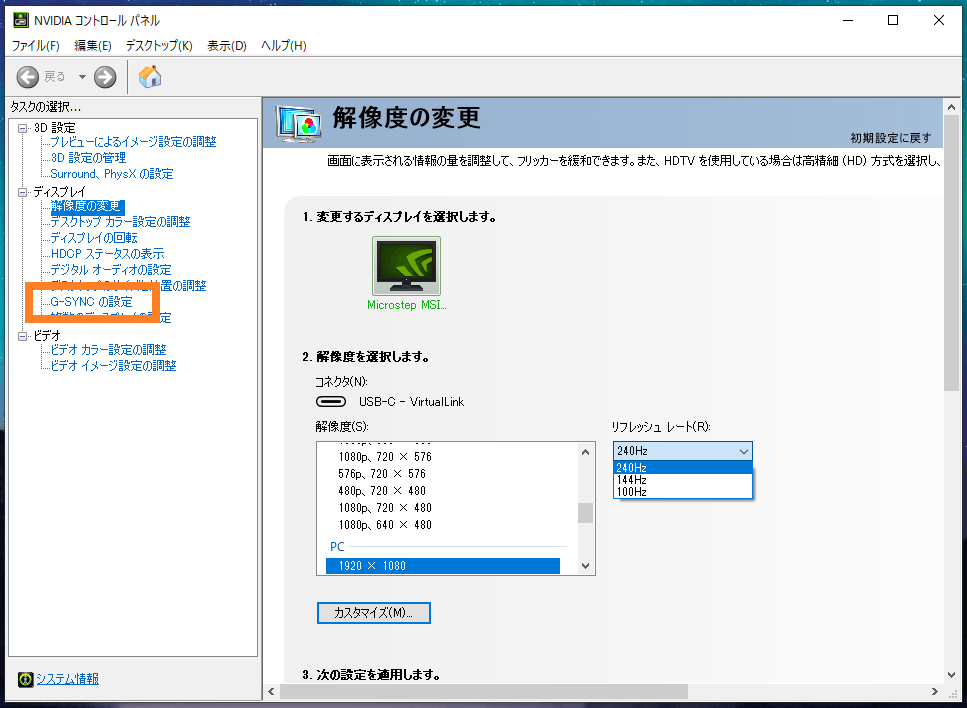
Task: Open ビデオ カラー設定の調整
Action: (109, 350)
